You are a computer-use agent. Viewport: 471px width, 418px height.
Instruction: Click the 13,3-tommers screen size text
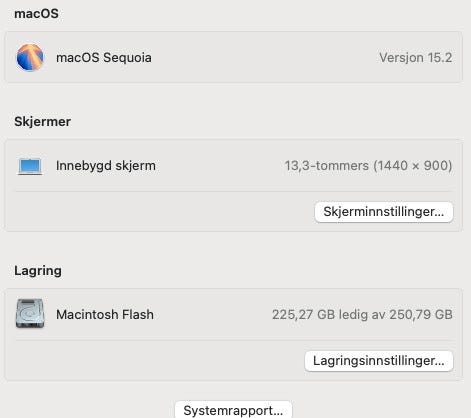[x=327, y=166]
